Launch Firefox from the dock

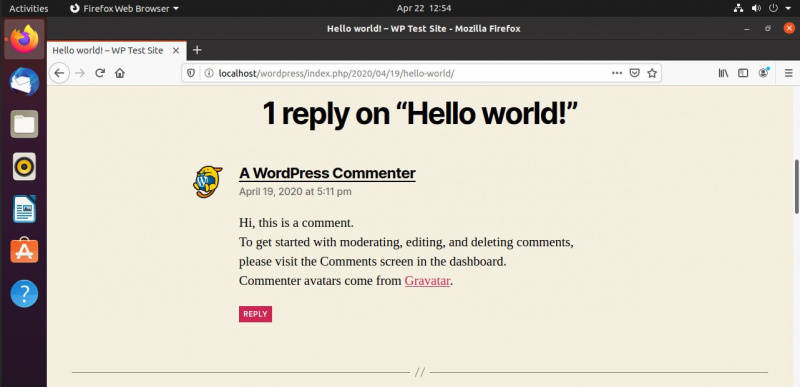pos(24,39)
